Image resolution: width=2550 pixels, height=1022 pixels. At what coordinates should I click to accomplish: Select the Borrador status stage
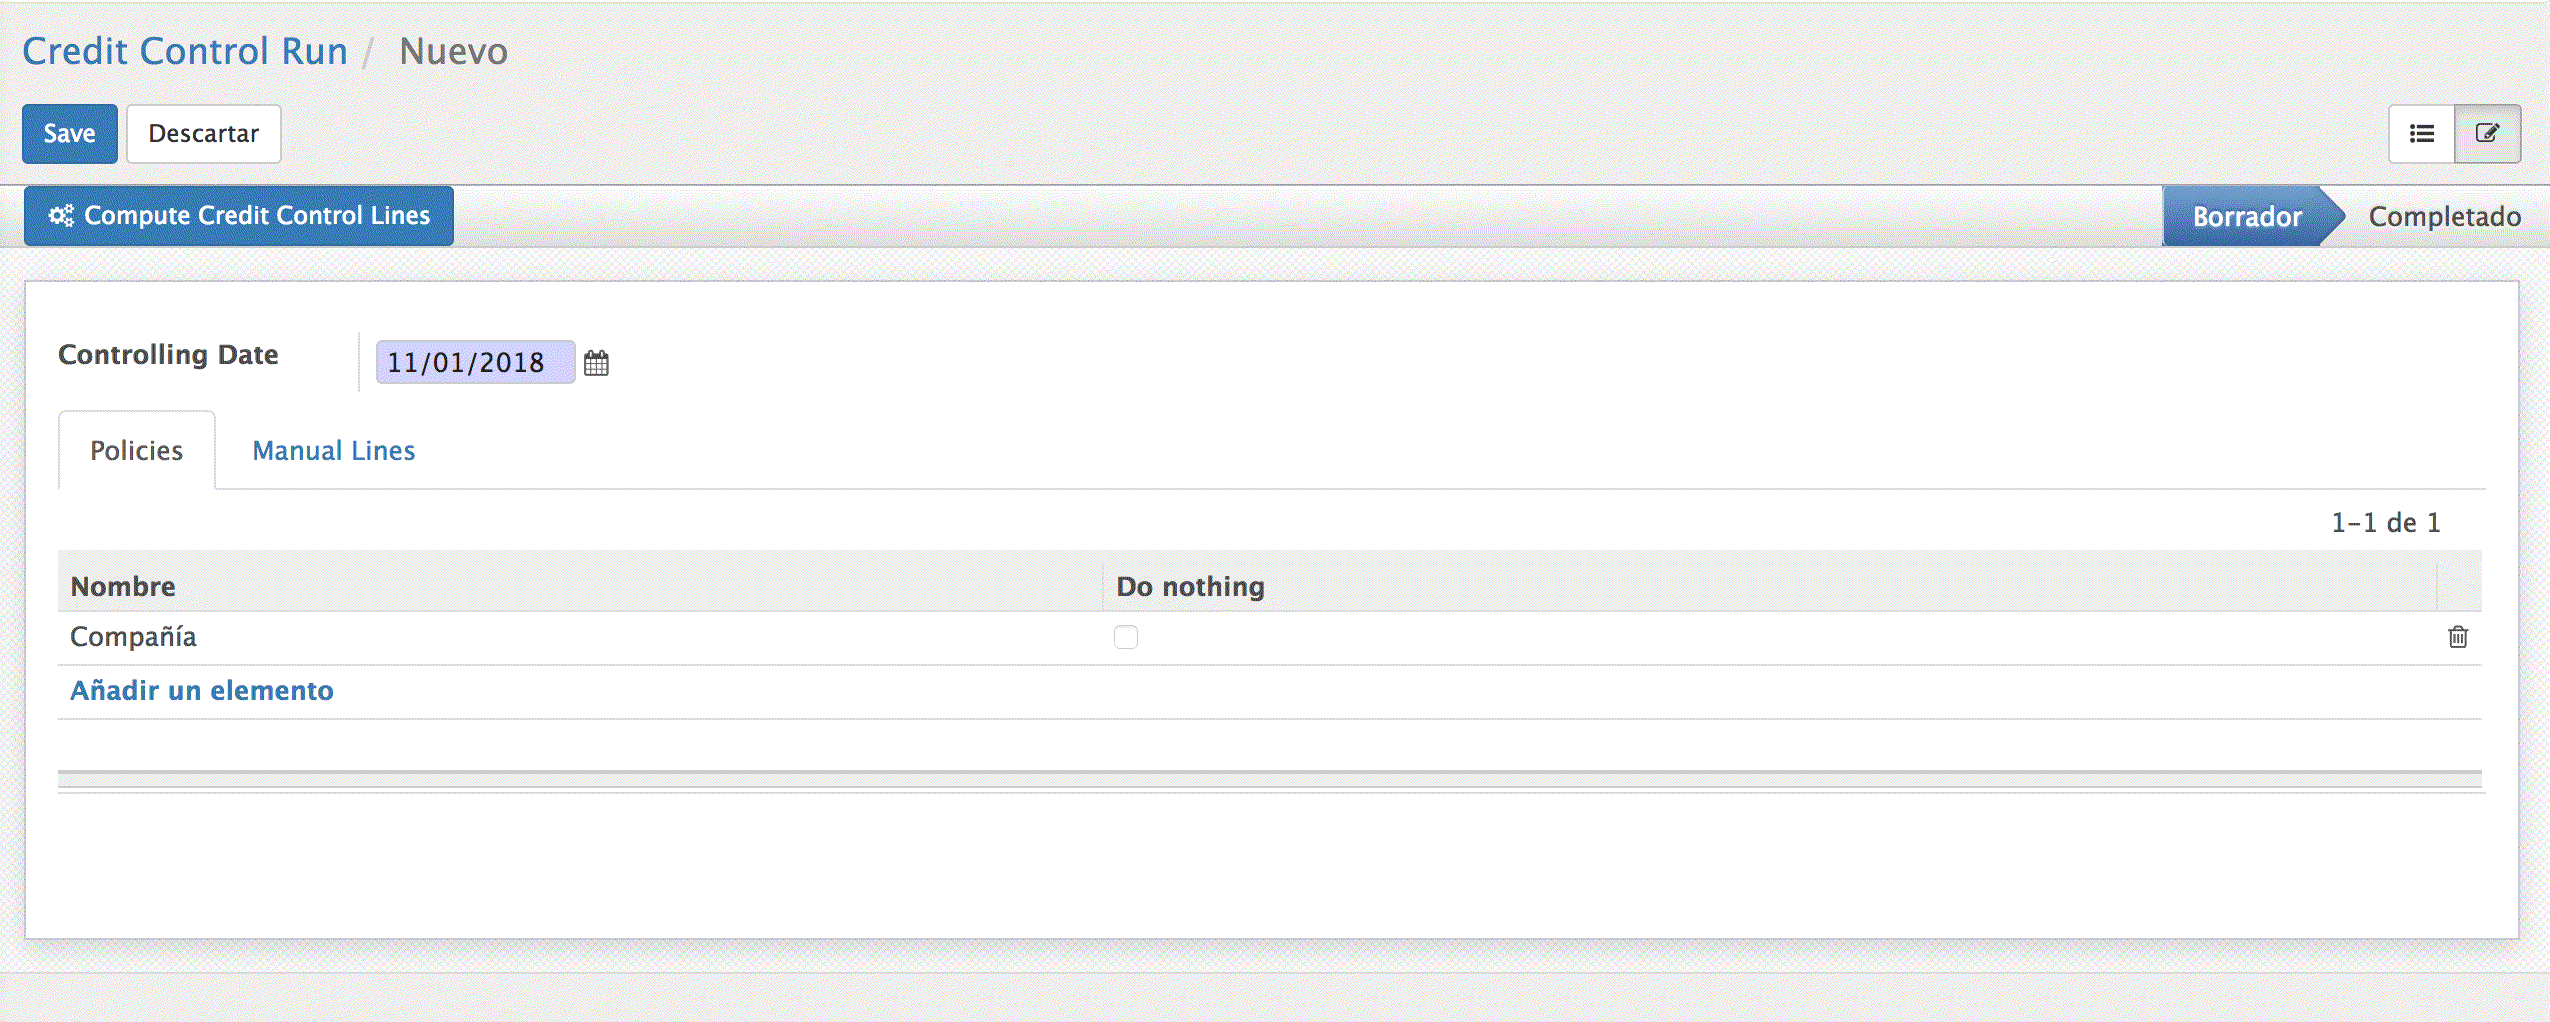tap(2246, 217)
